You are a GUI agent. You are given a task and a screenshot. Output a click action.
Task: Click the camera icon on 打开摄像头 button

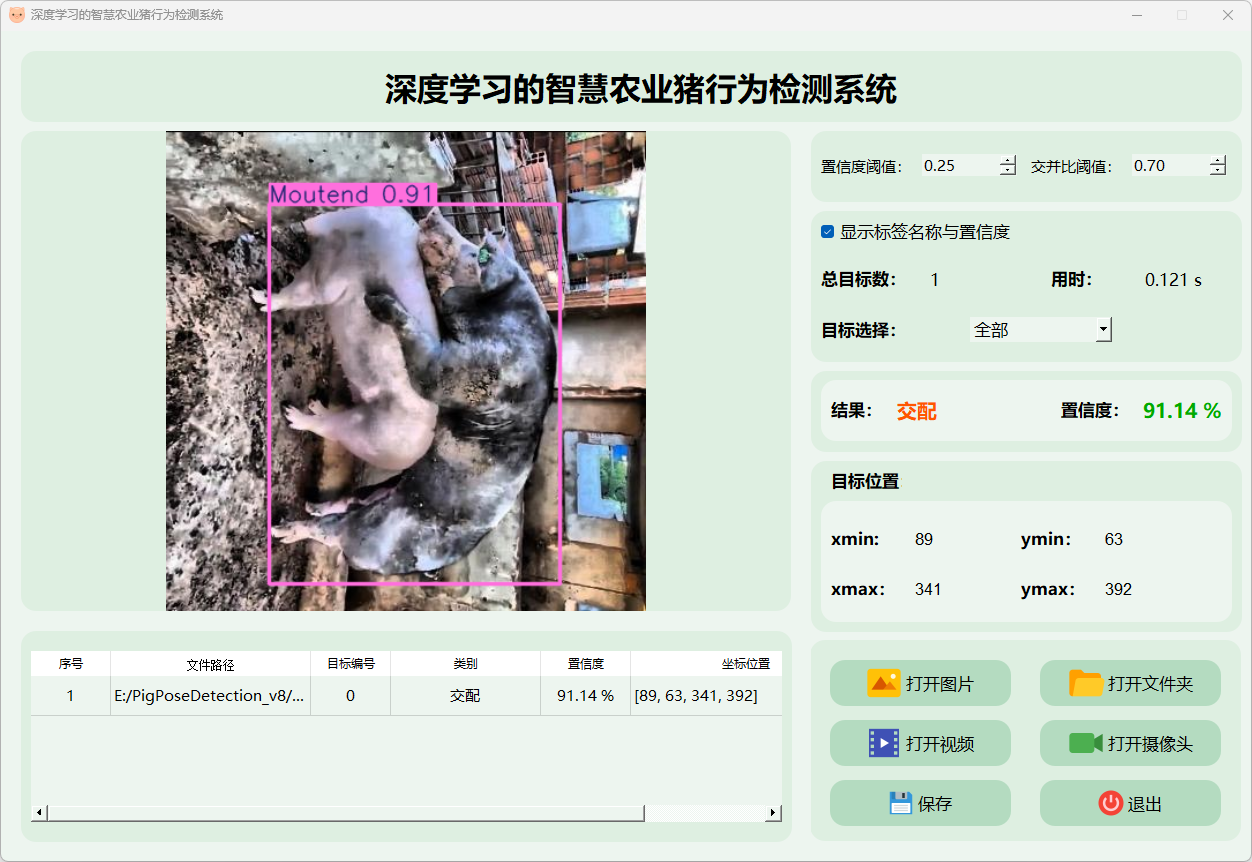point(1085,743)
